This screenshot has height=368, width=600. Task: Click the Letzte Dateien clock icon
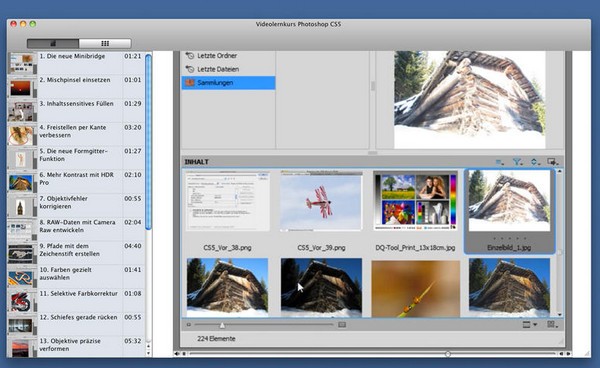(190, 69)
